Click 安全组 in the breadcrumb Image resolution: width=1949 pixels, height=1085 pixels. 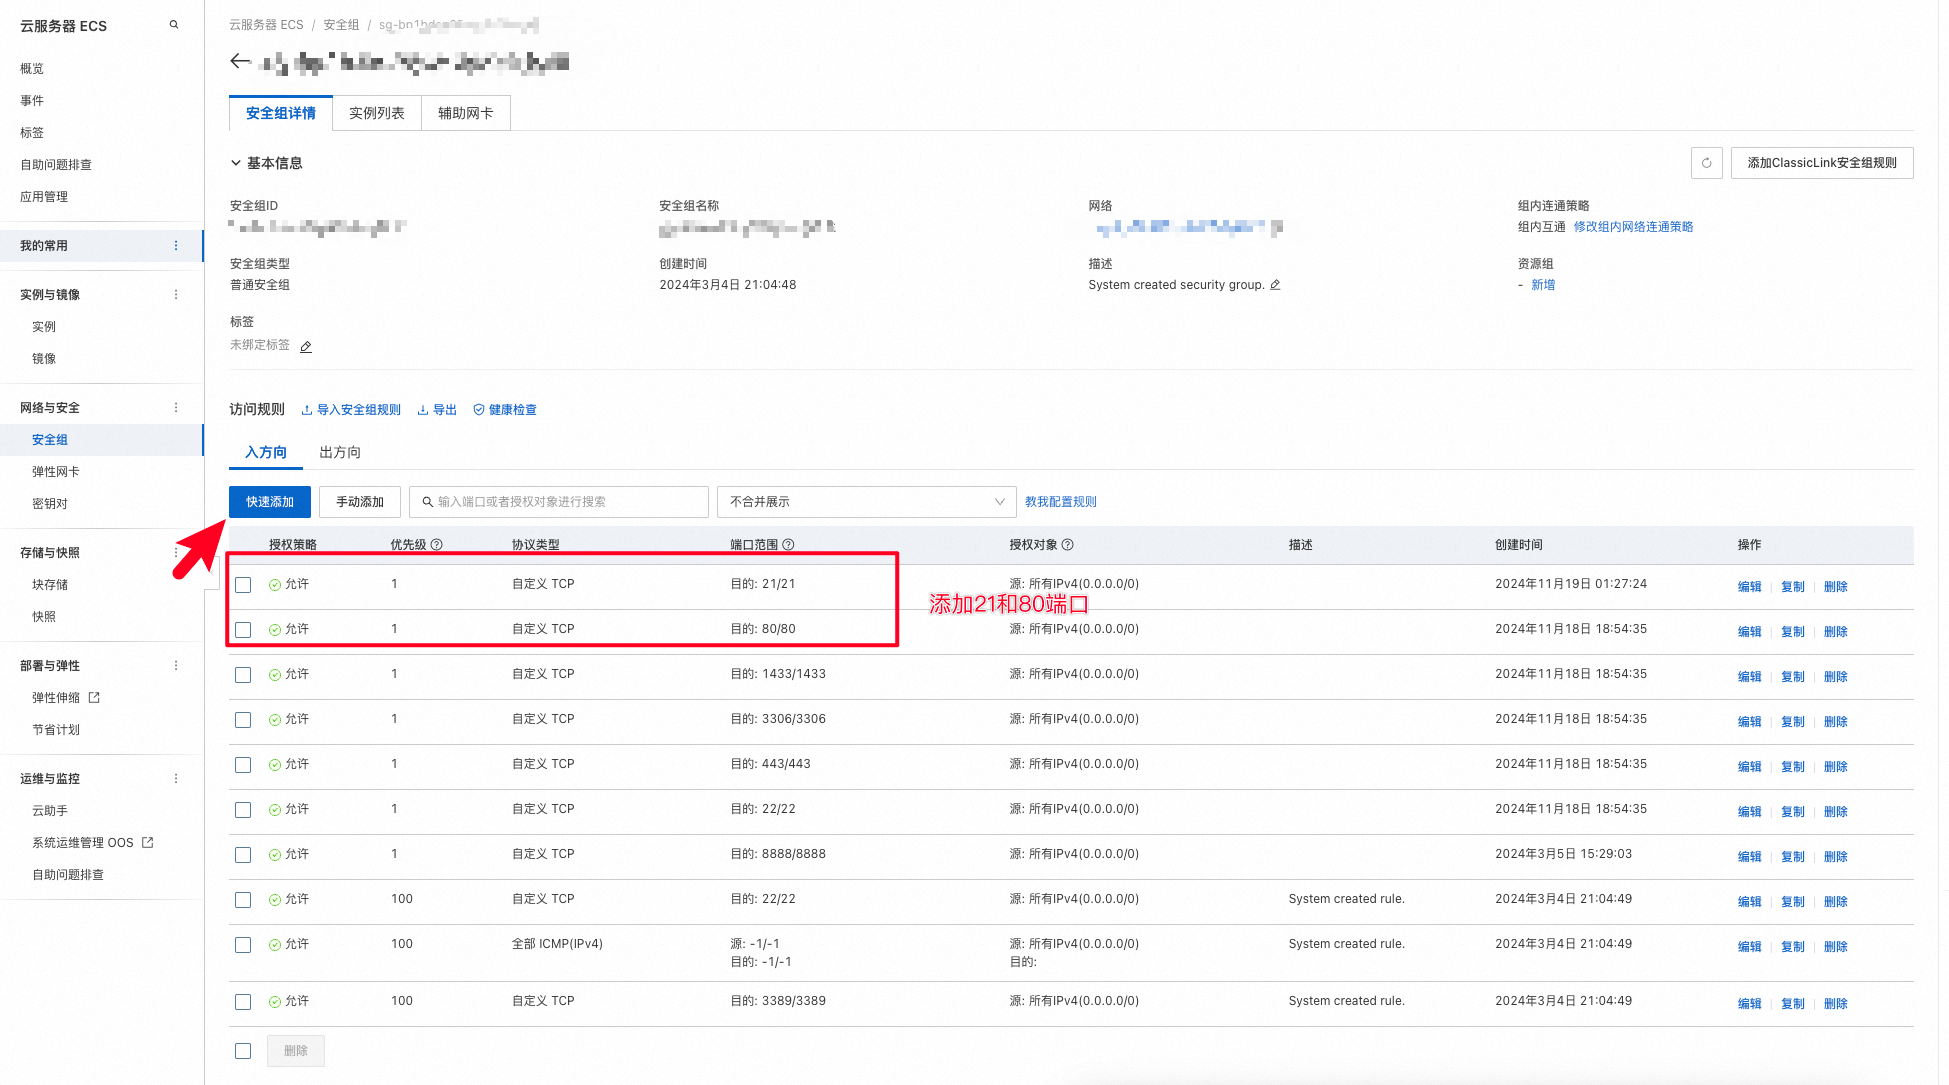(x=341, y=25)
